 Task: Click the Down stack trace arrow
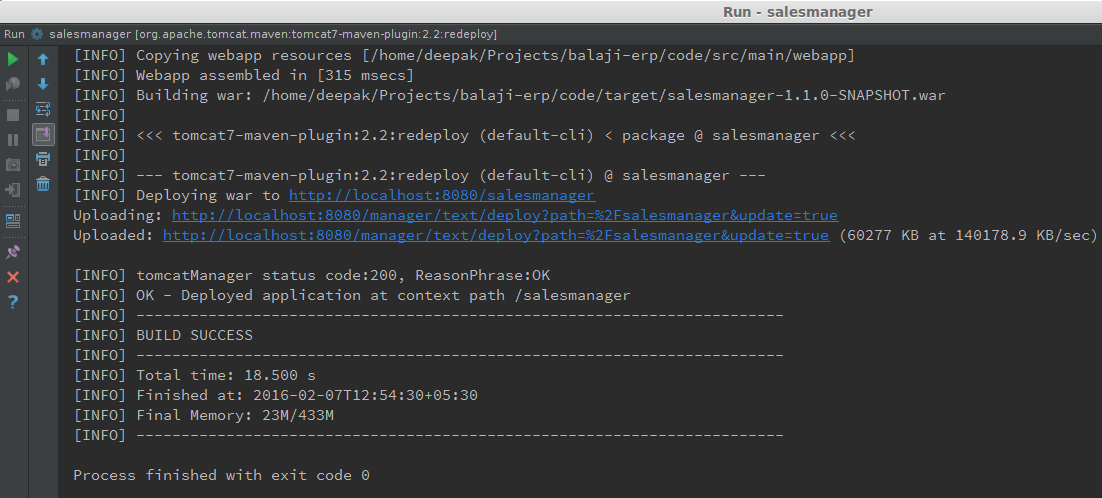[x=43, y=84]
